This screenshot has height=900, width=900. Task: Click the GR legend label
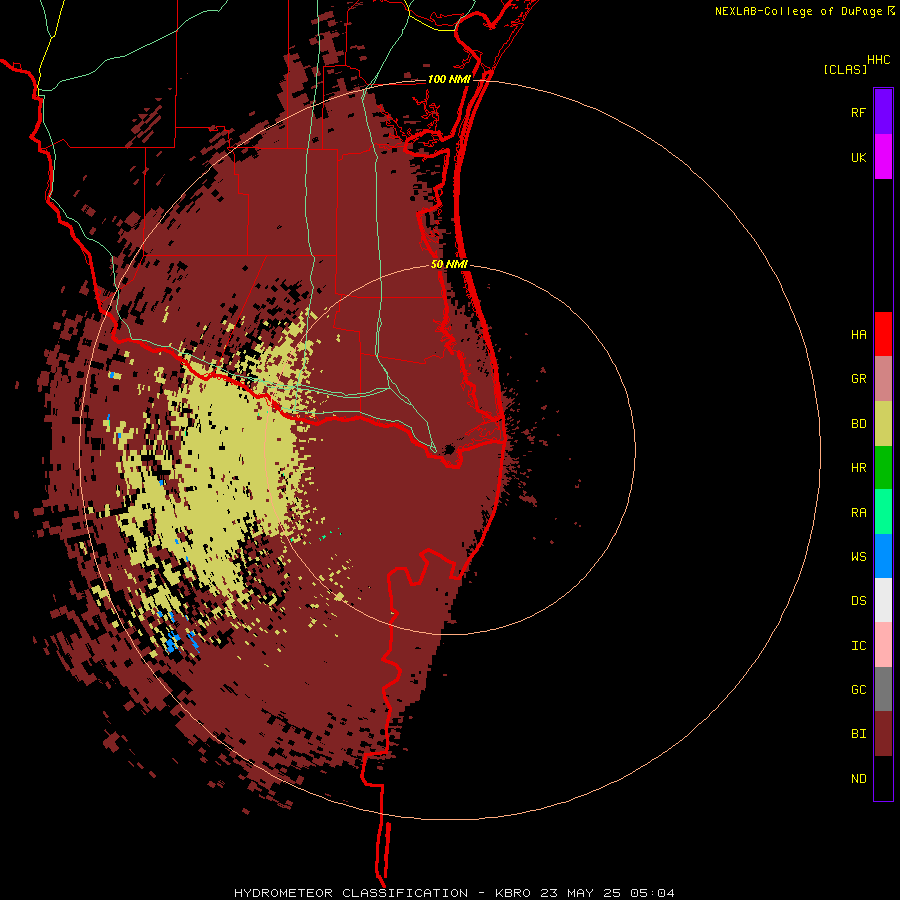tap(858, 379)
